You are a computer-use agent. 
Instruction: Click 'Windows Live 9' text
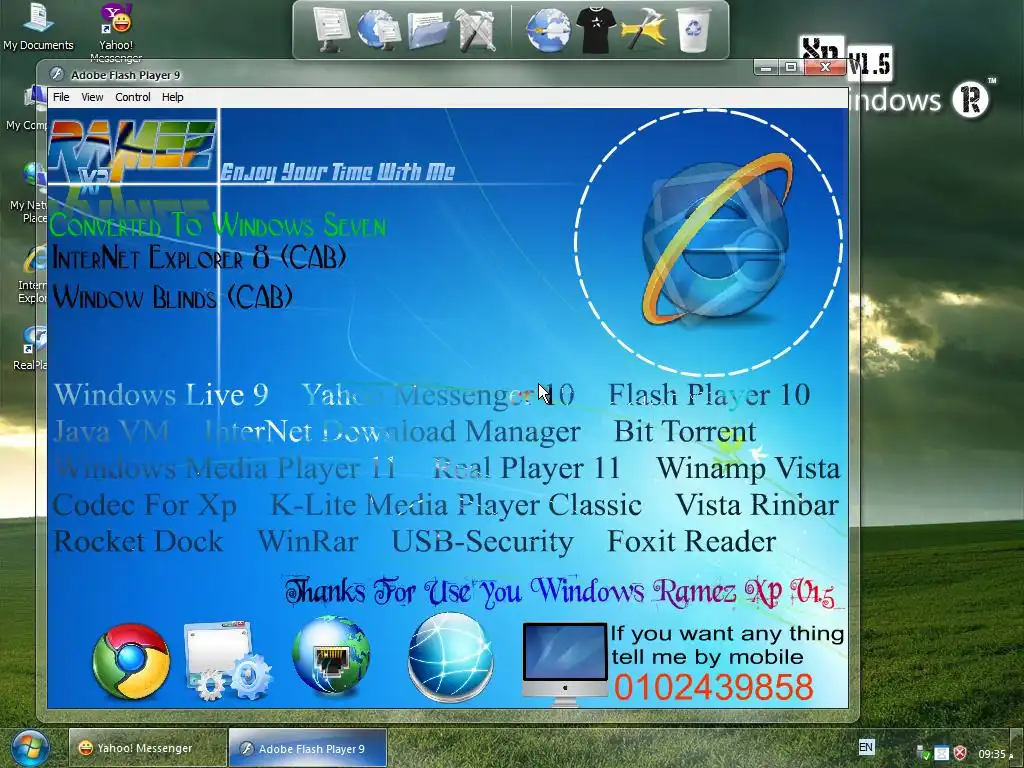click(161, 394)
